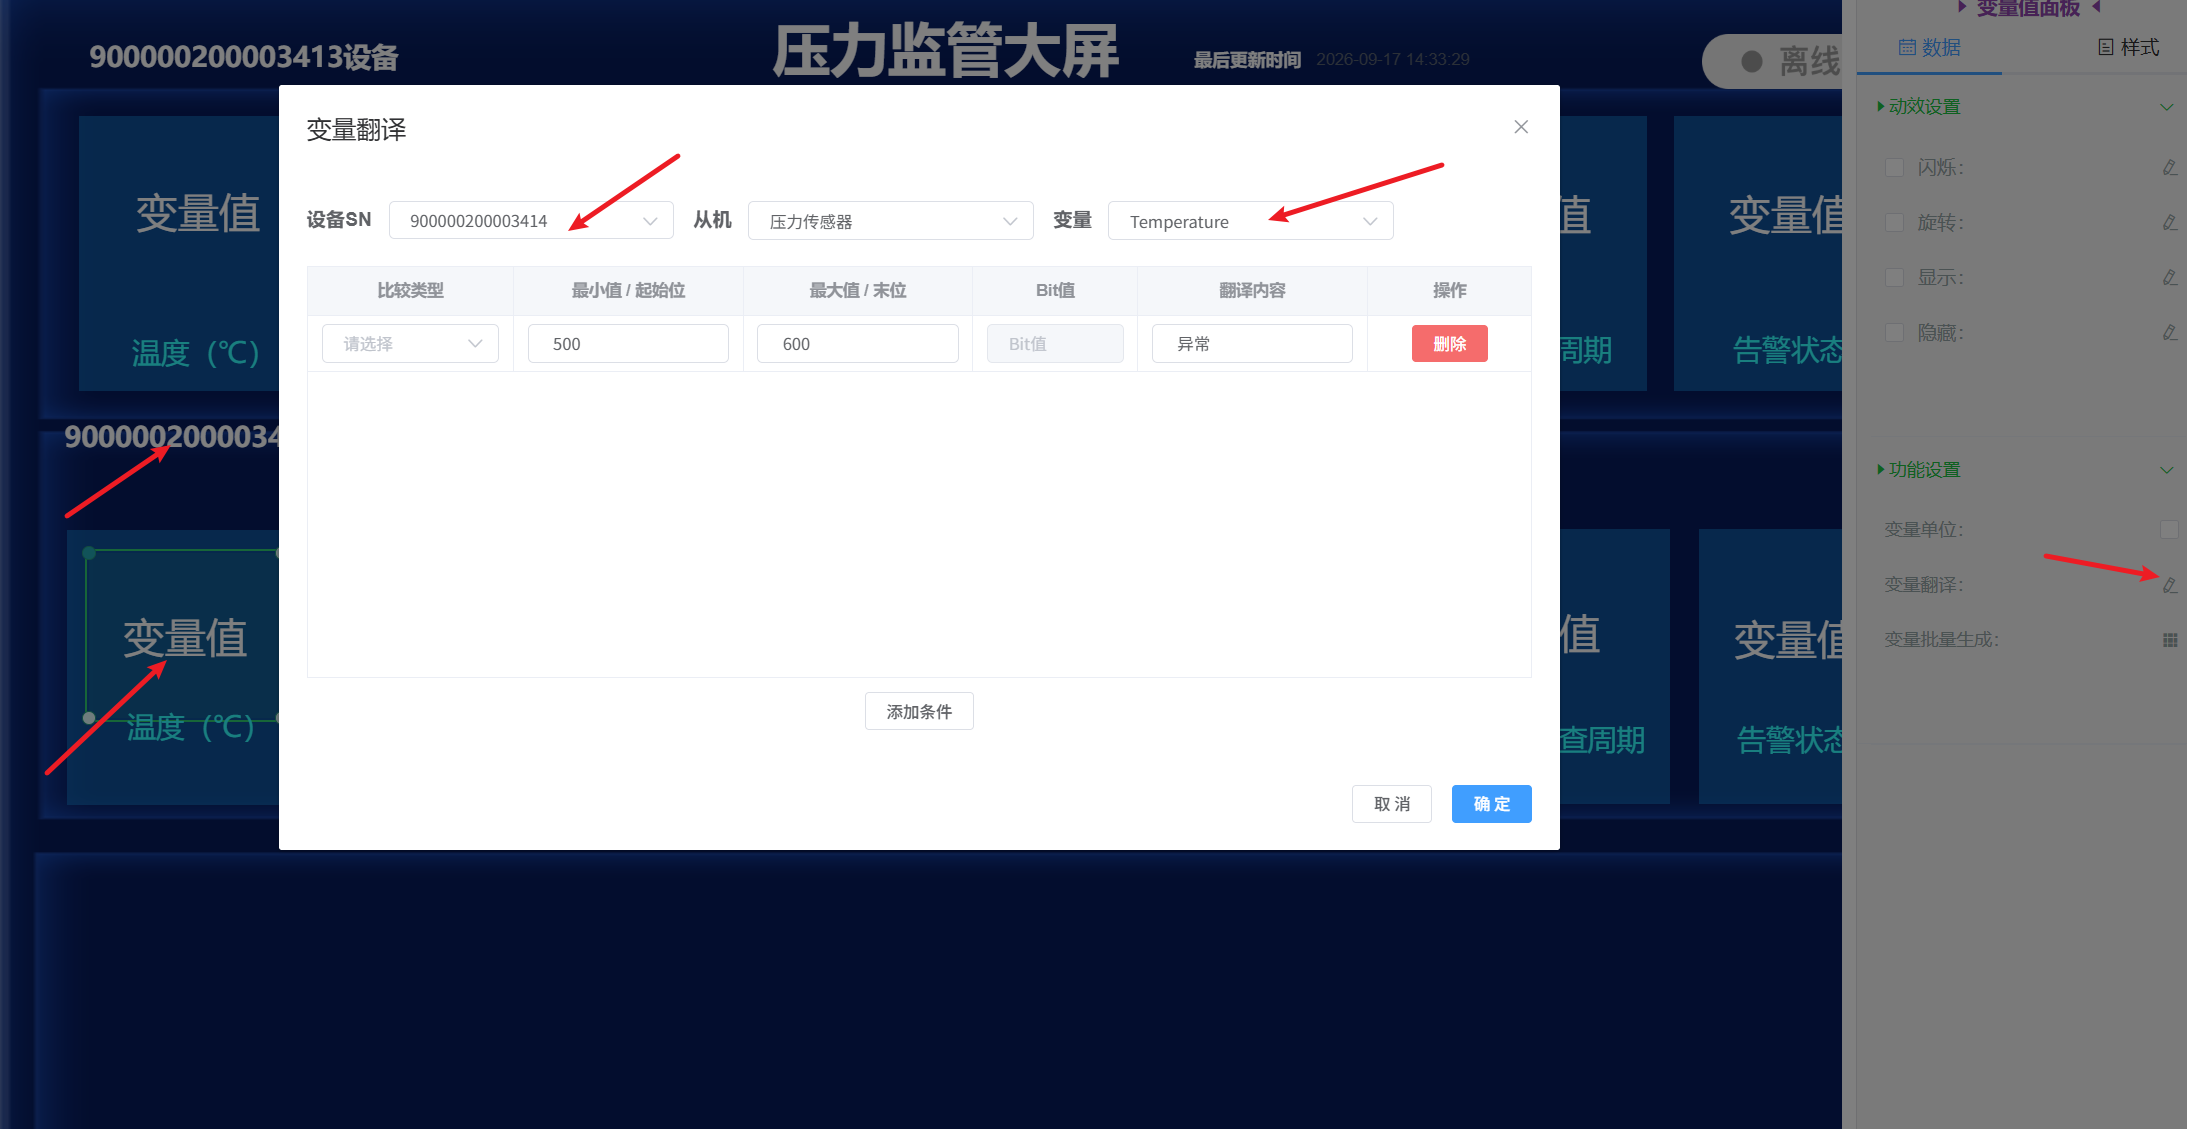The height and width of the screenshot is (1129, 2187).
Task: Click the 翻译内容 input containing 异常
Action: (1252, 344)
